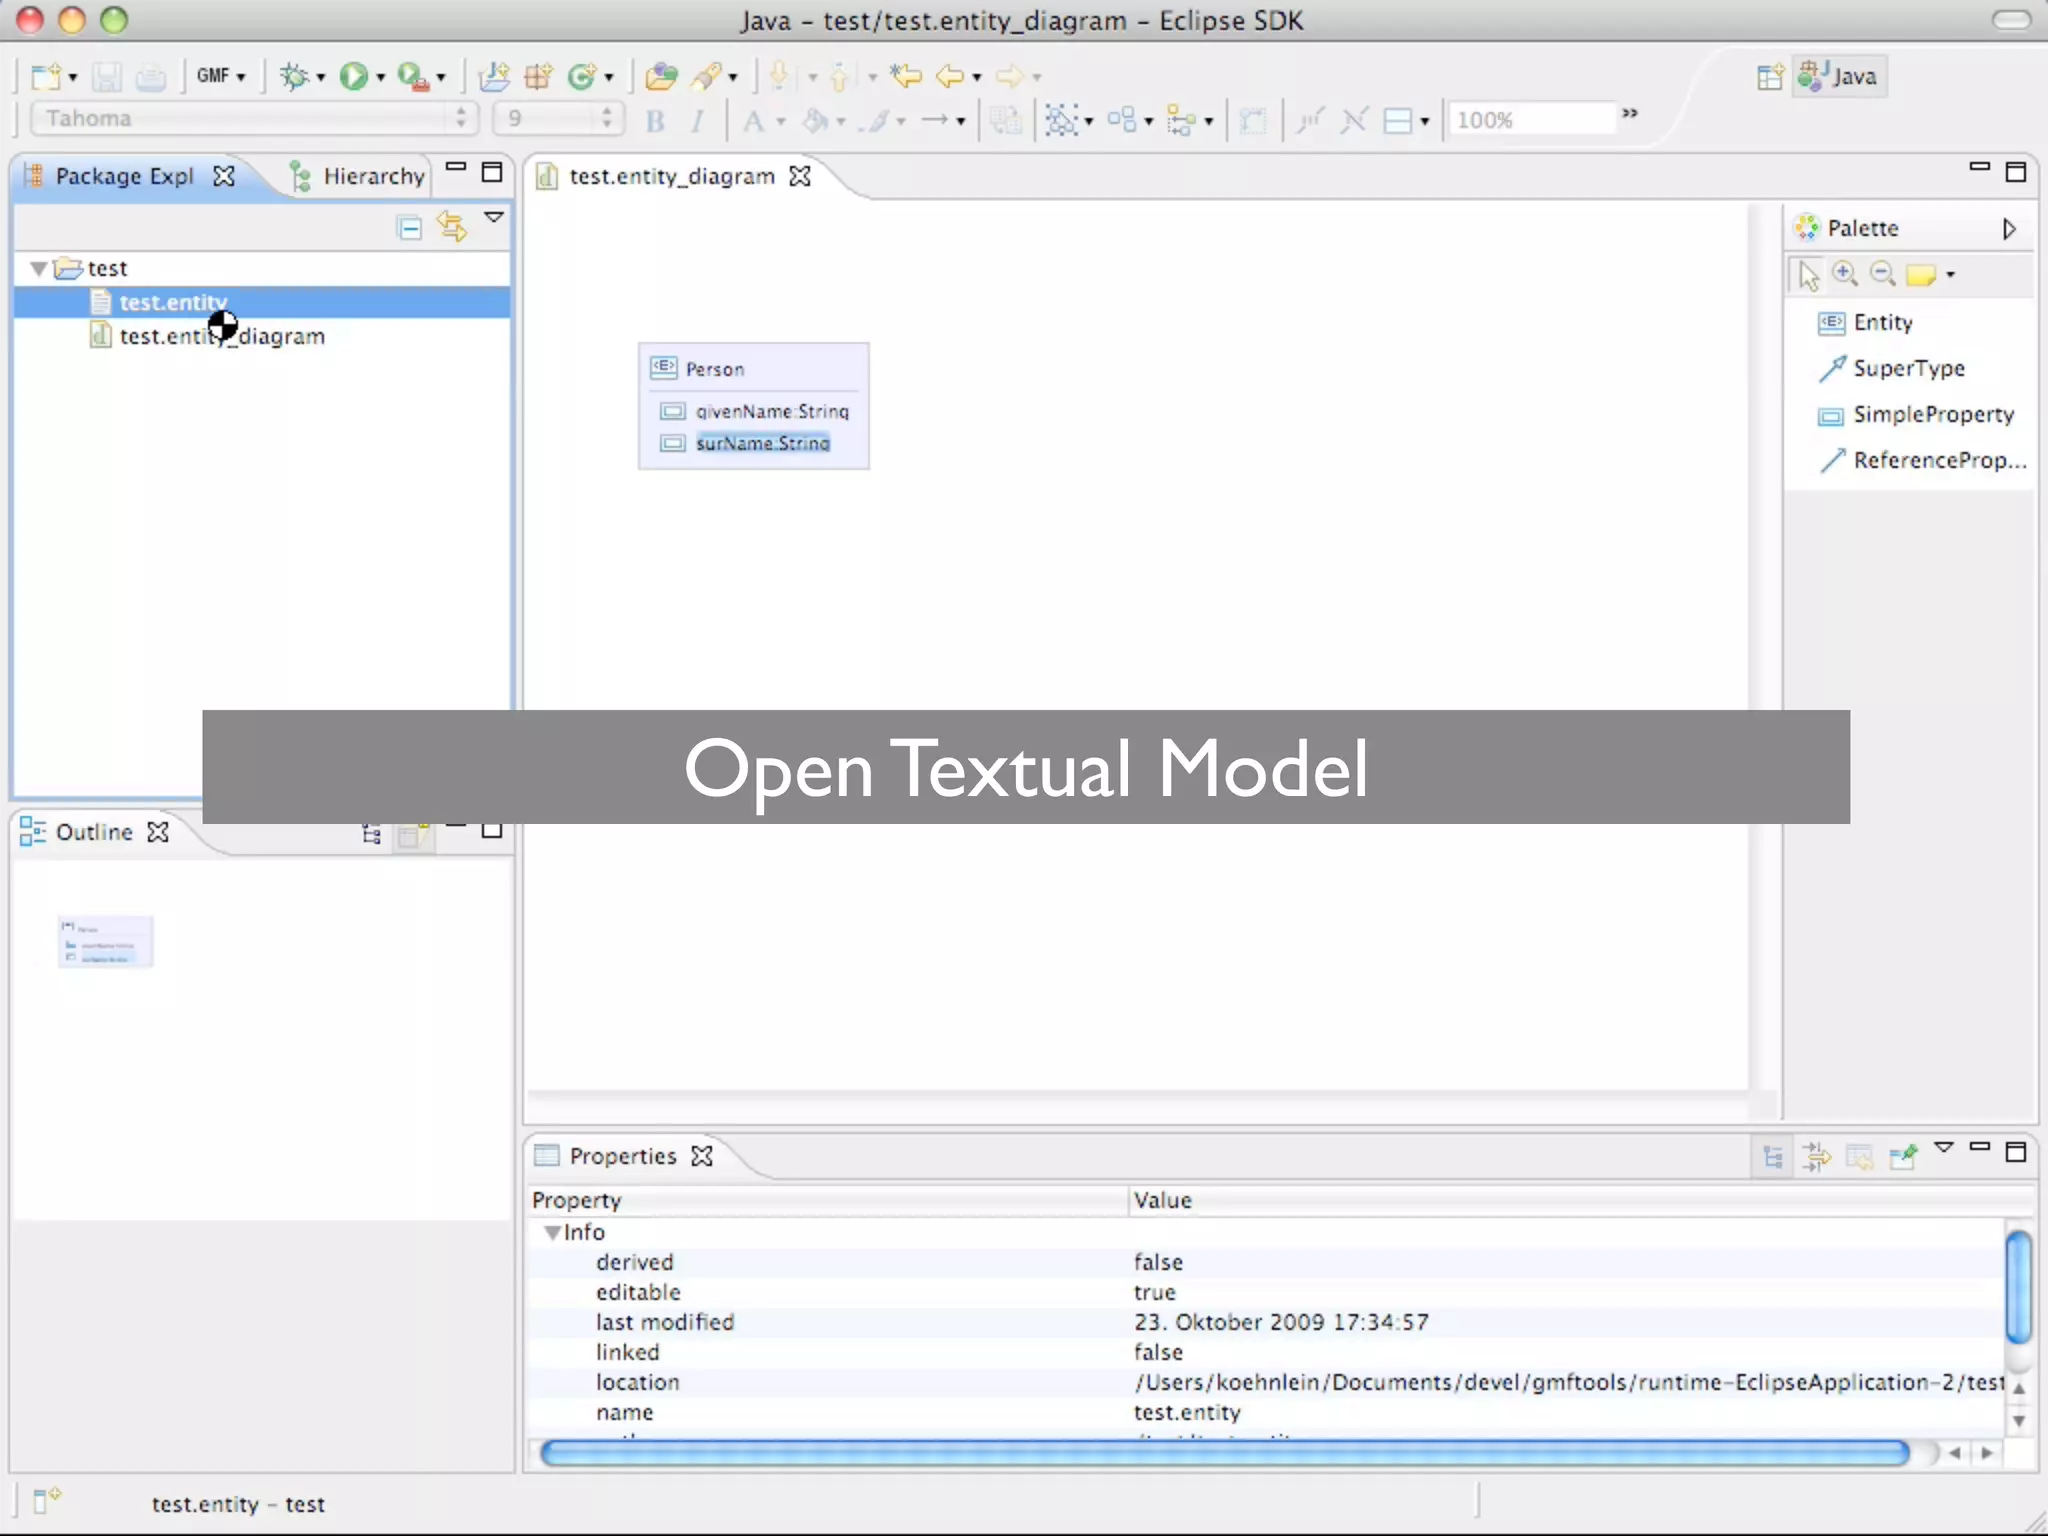
Task: Click the Select All toolbar icon
Action: coord(1062,121)
